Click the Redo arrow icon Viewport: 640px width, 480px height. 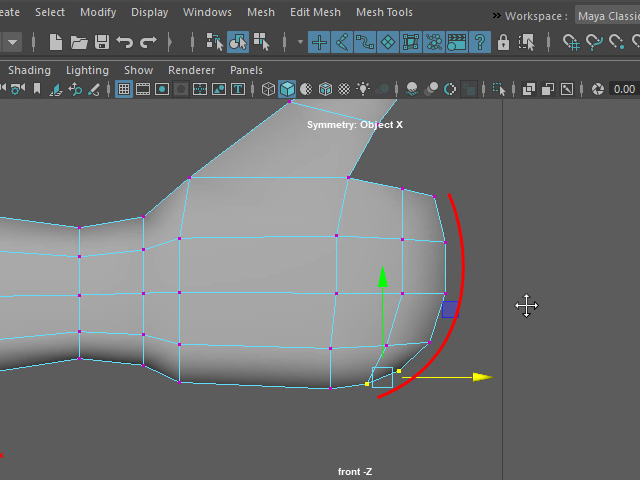(x=148, y=42)
